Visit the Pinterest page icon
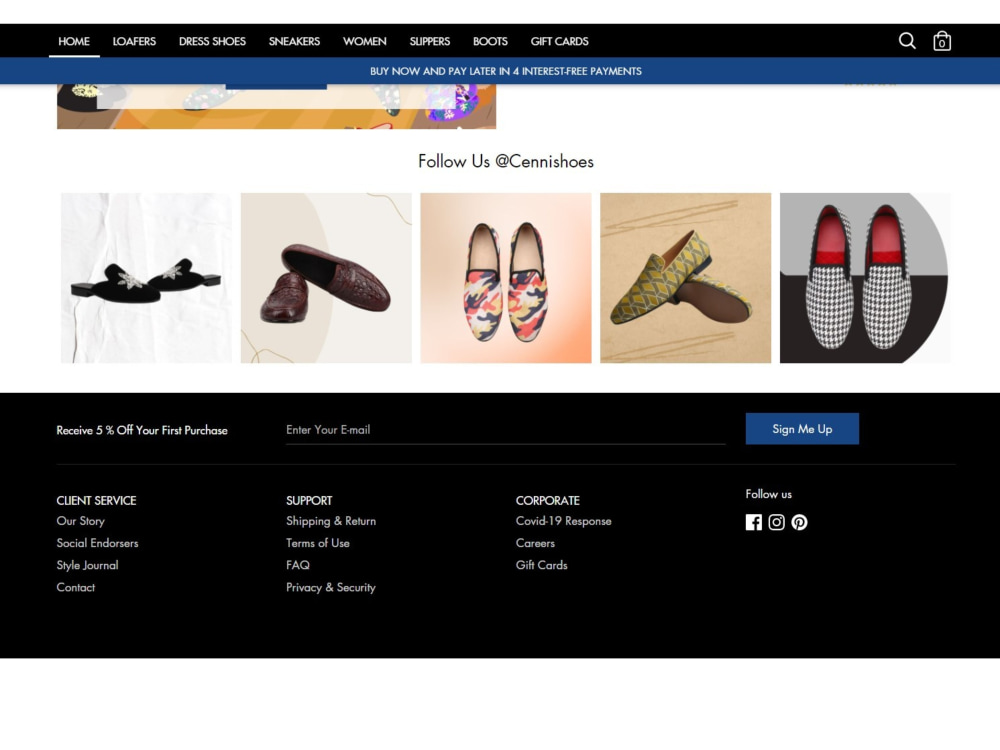 [799, 522]
